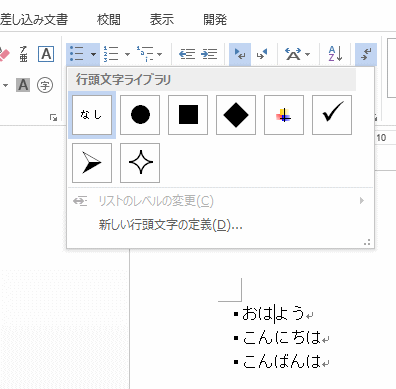
Task: Open the font group dialog launcher
Action: [53, 117]
